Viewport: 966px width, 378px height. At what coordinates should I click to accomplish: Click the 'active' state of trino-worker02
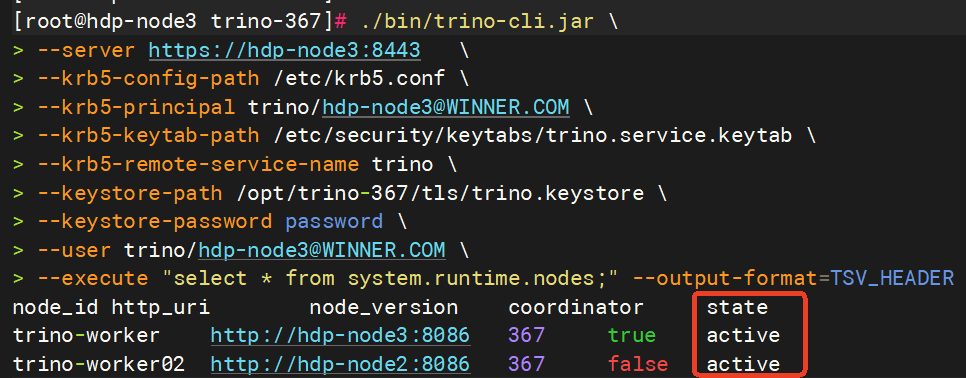click(743, 364)
